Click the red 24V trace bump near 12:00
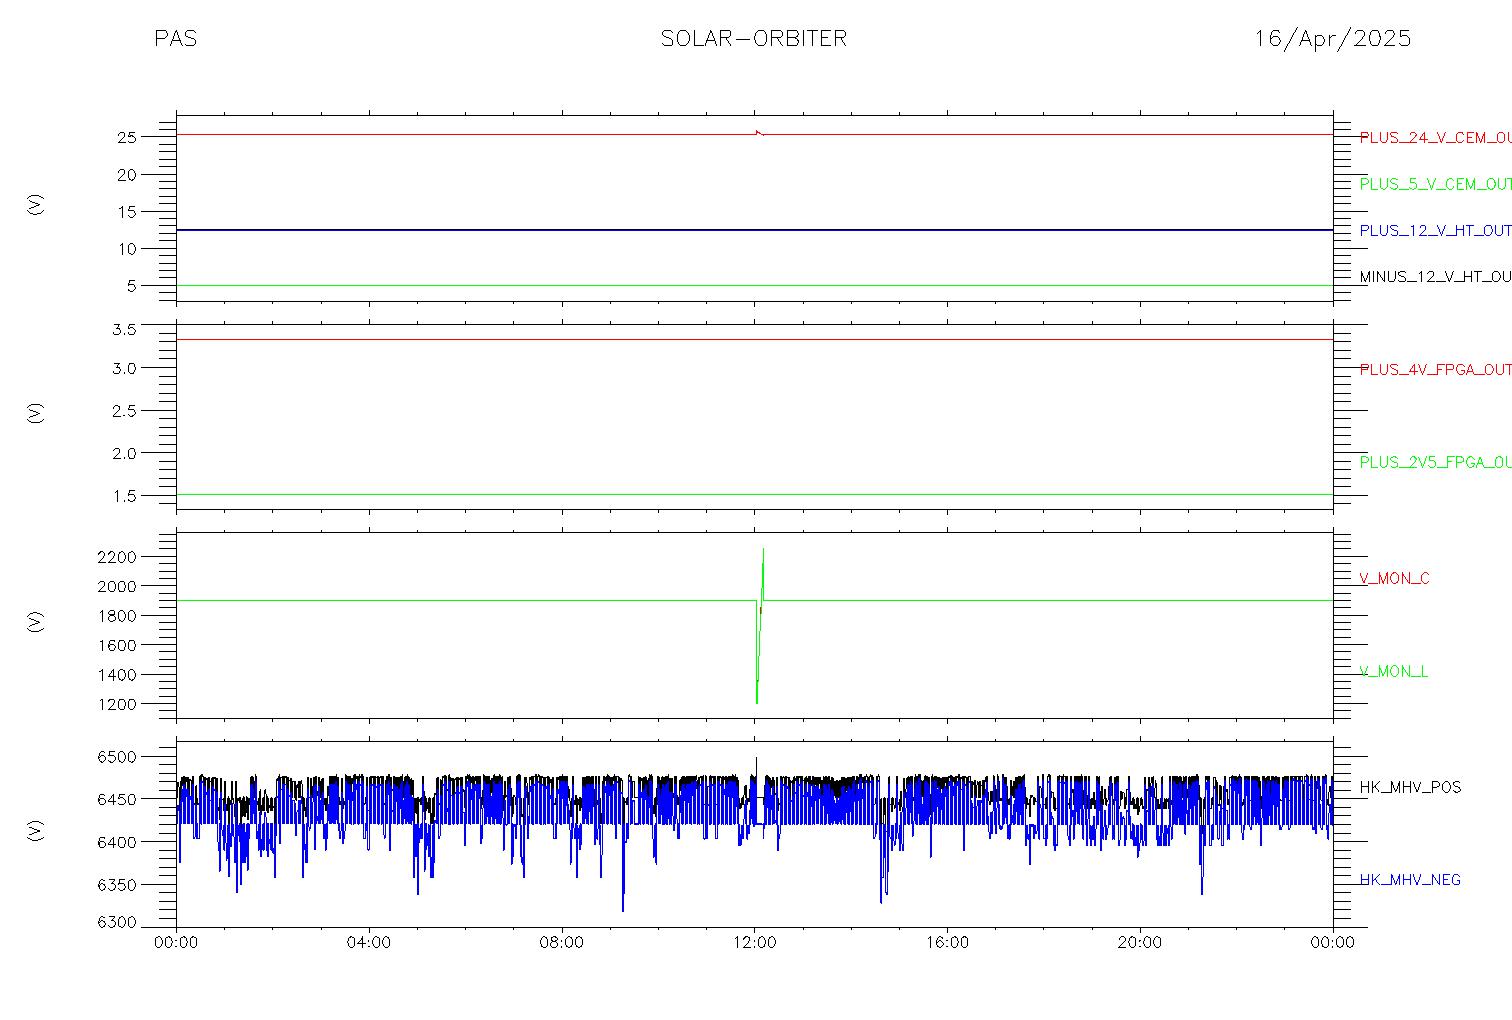The height and width of the screenshot is (1020, 1512). pos(758,132)
